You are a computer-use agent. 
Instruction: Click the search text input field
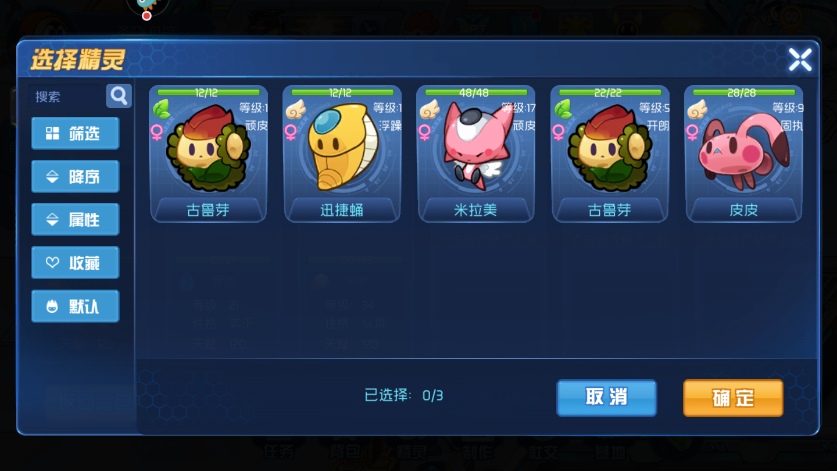[x=67, y=97]
